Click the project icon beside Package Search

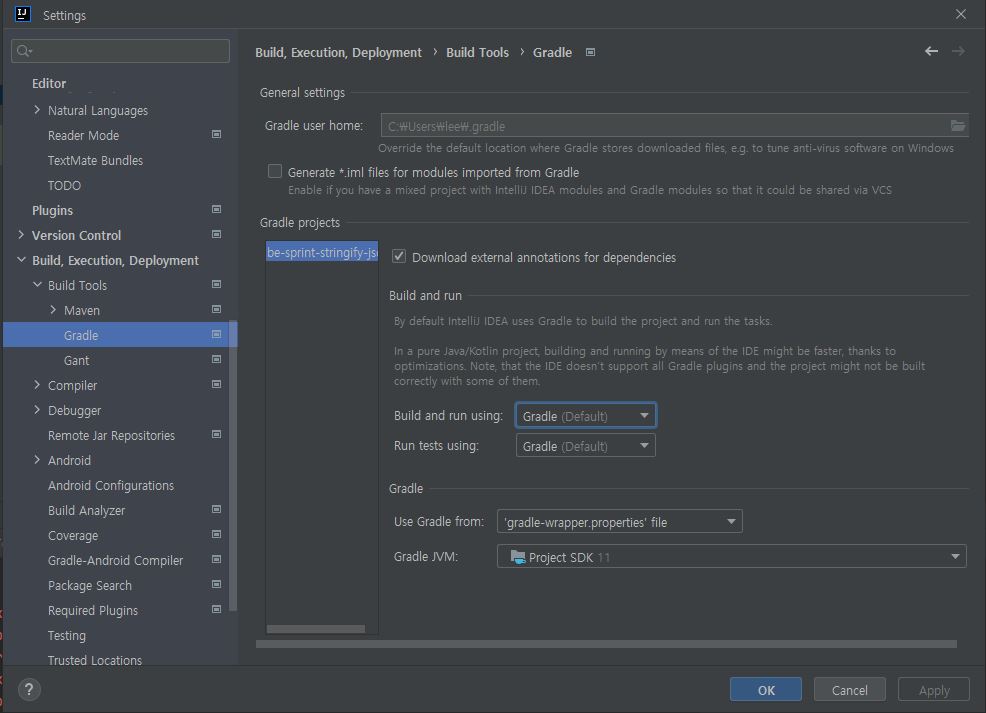point(216,584)
